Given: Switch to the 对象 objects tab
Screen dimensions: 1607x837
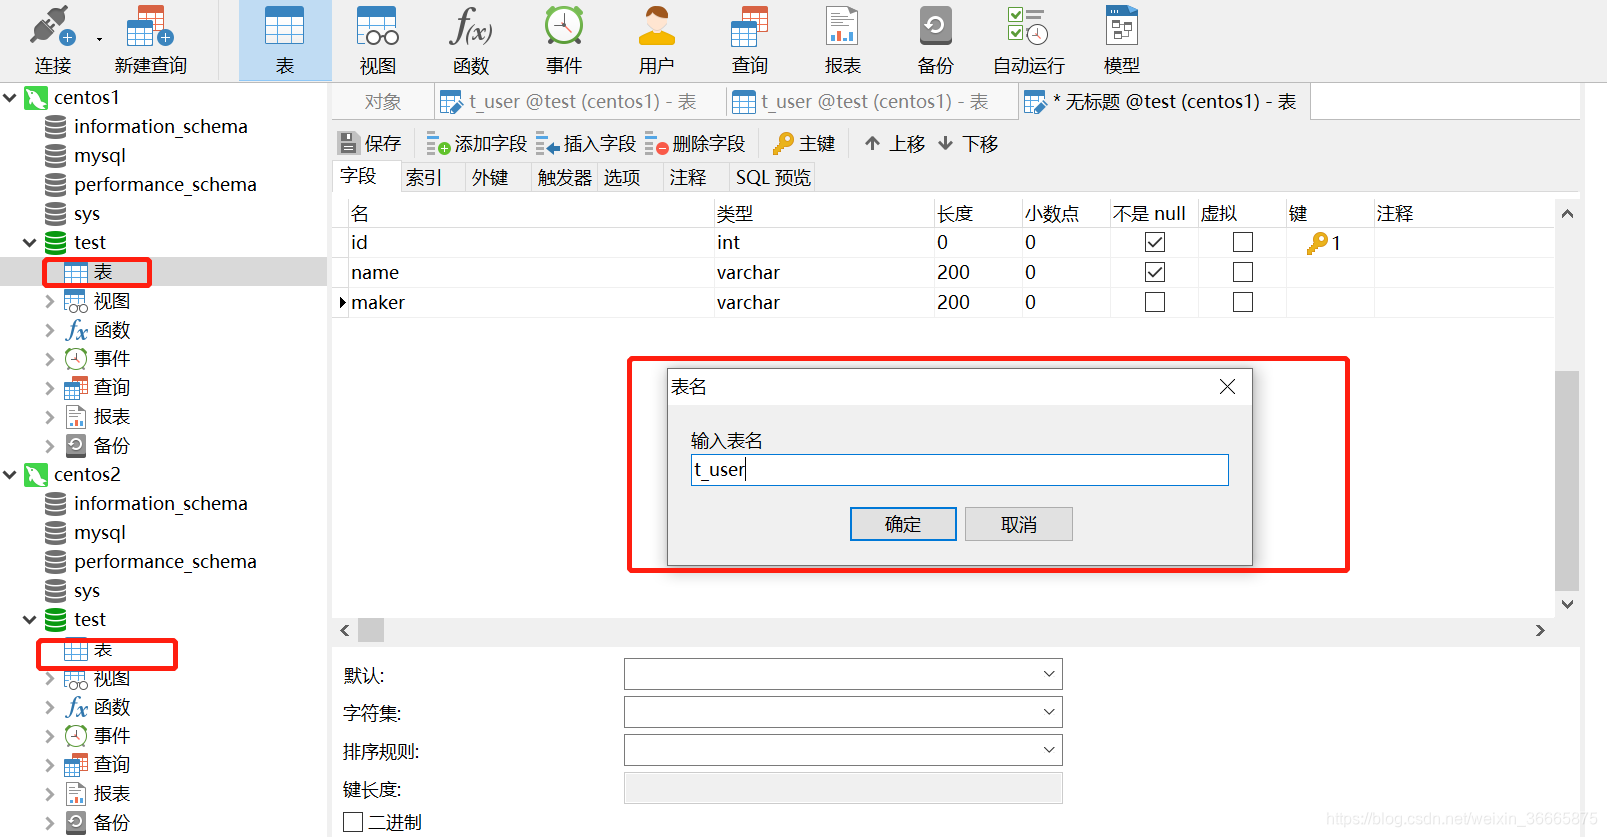Looking at the screenshot, I should [383, 102].
